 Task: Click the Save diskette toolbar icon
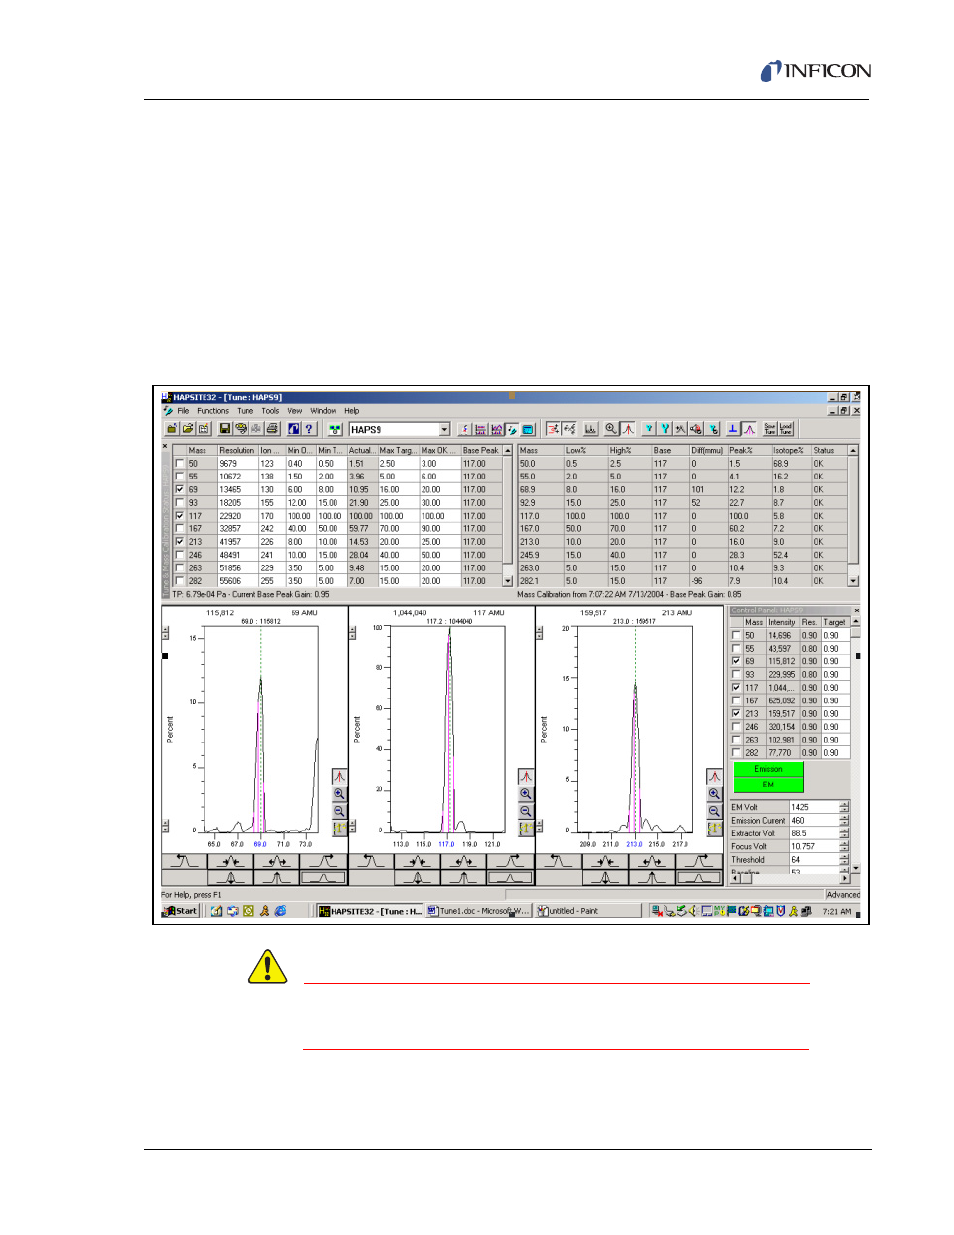click(225, 429)
